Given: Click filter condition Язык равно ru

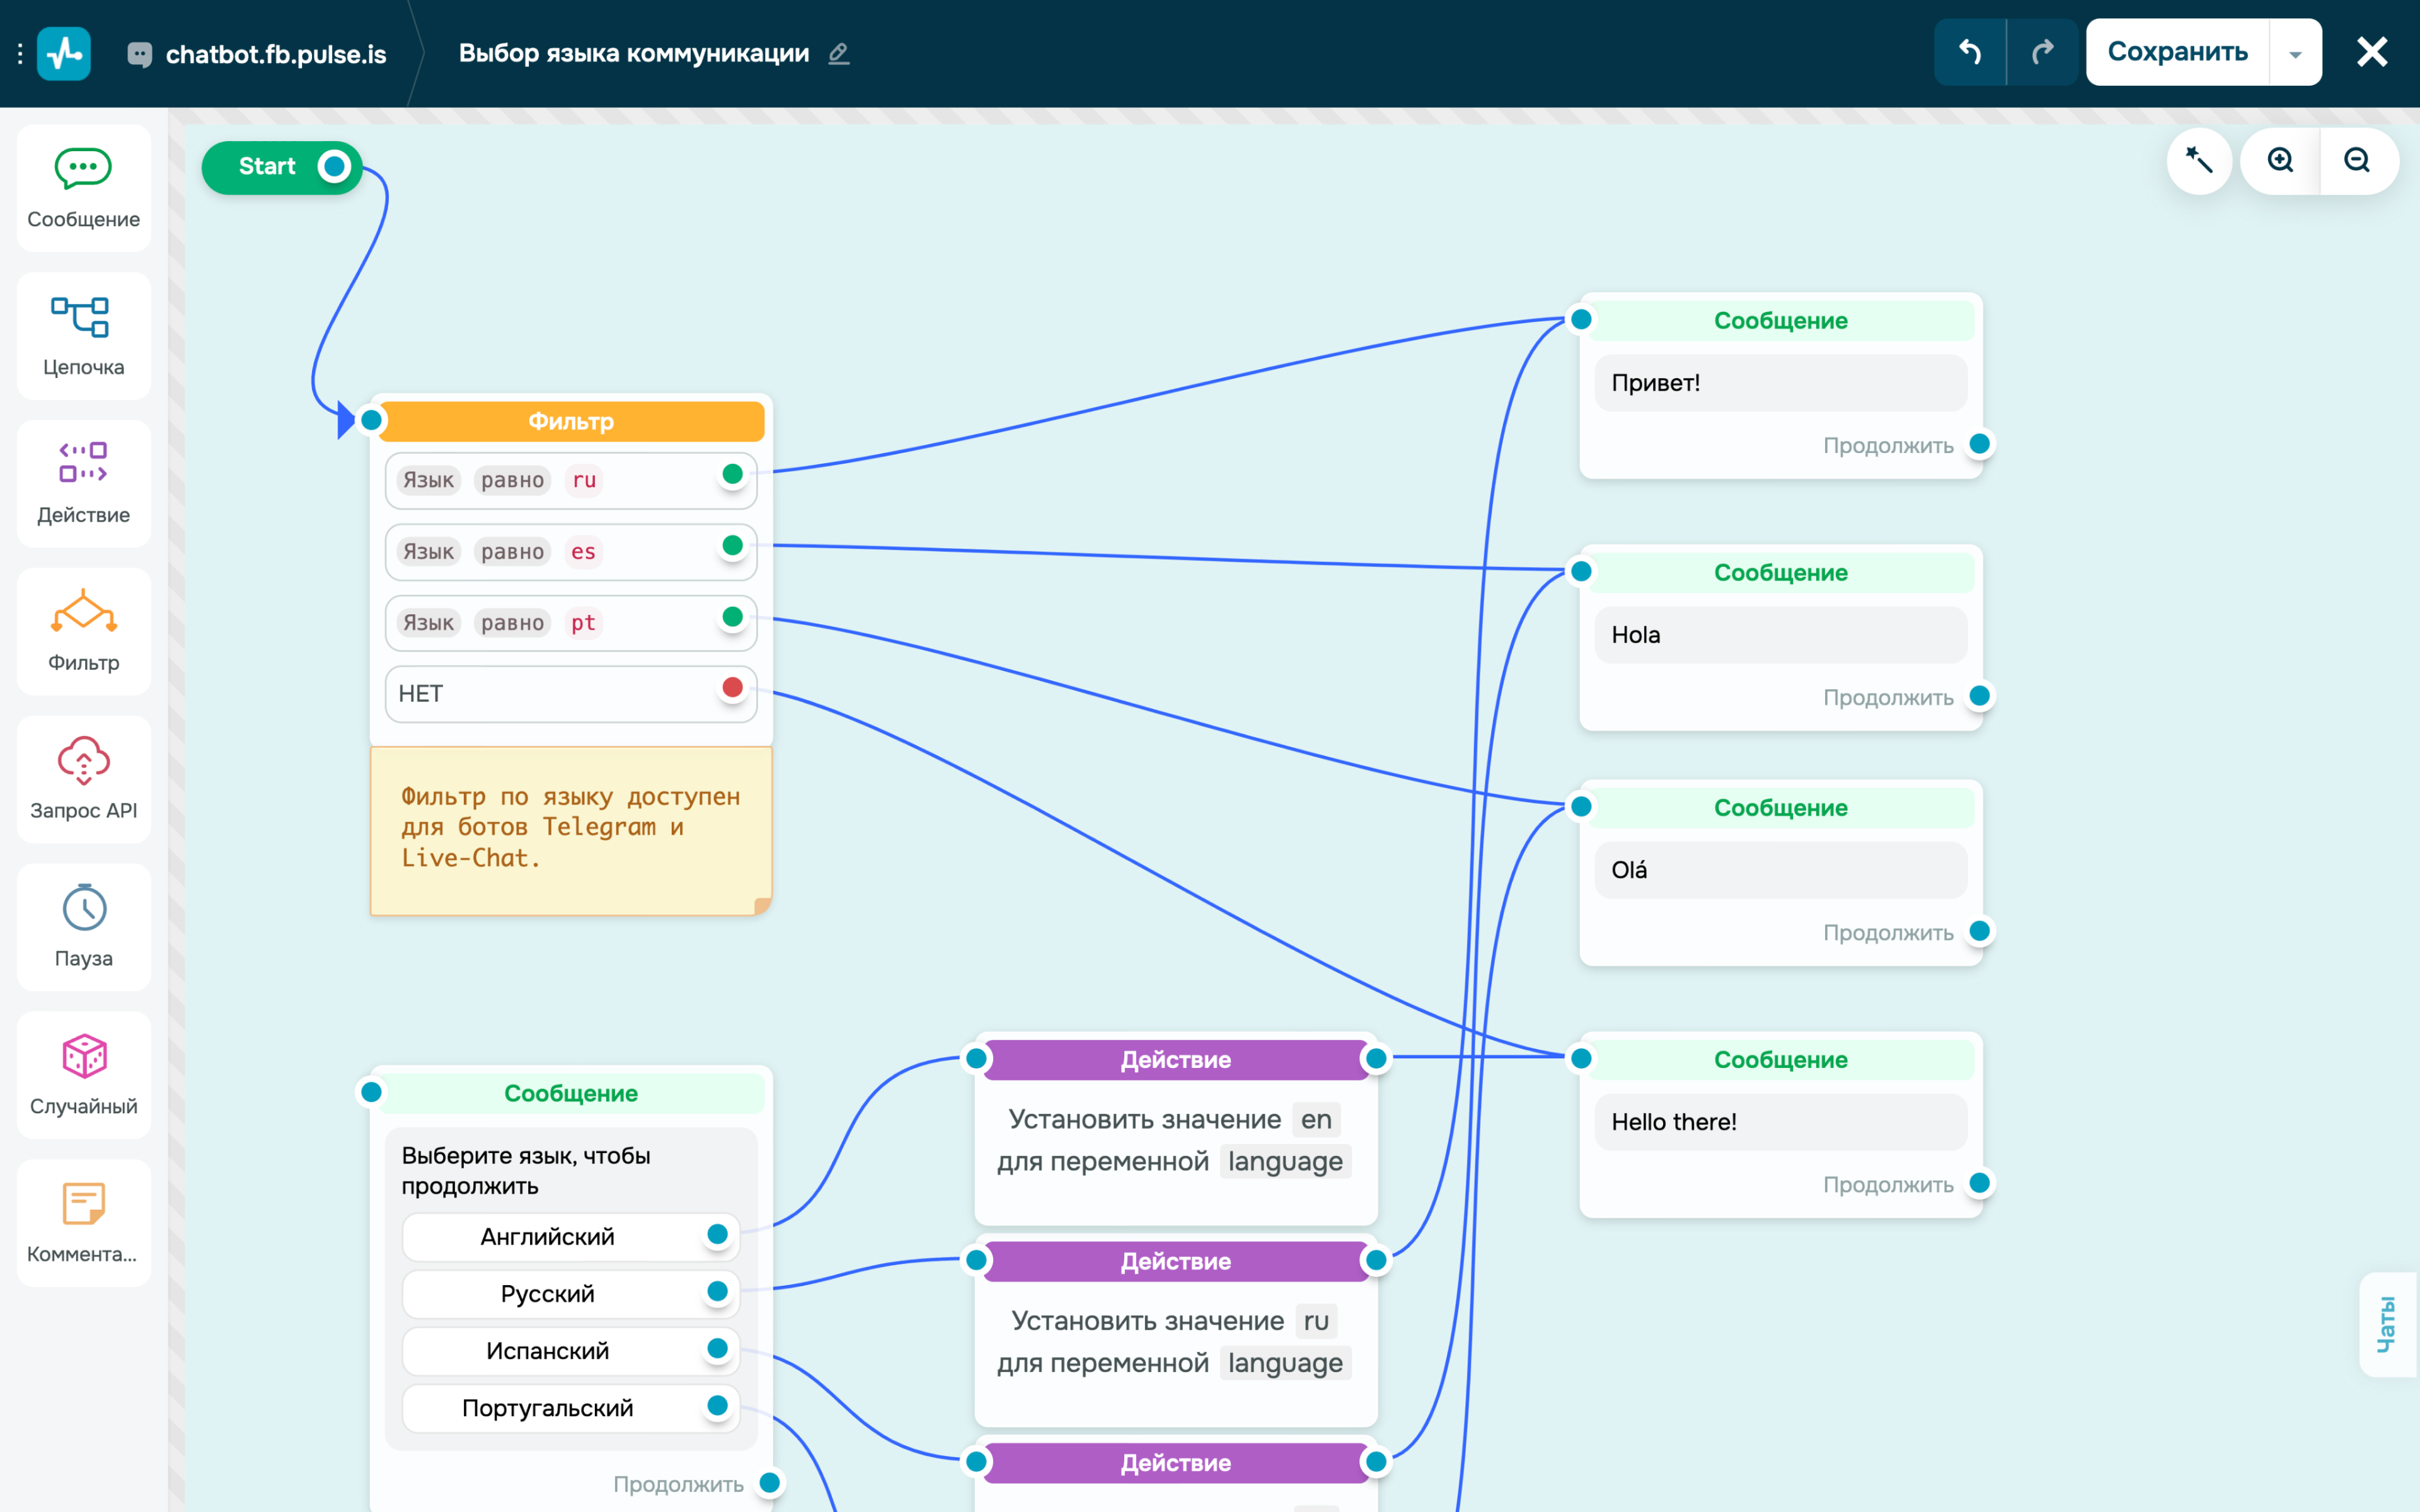Looking at the screenshot, I should coord(571,481).
